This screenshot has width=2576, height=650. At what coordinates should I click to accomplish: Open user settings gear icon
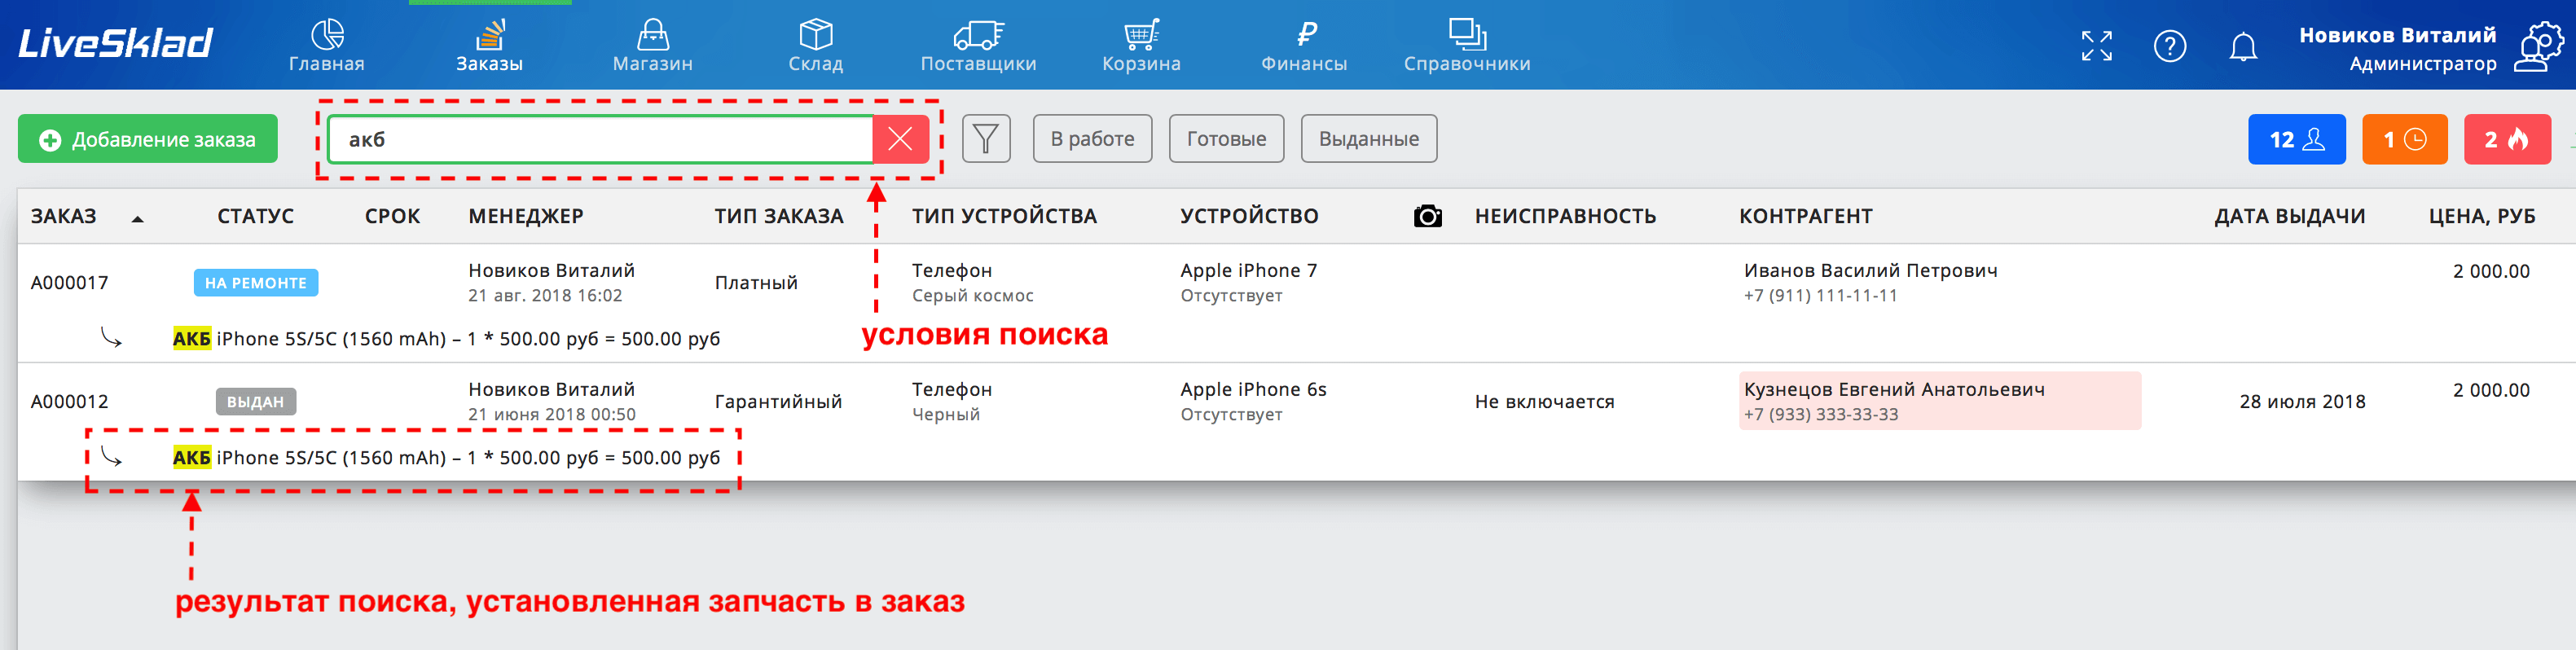[x=2540, y=48]
